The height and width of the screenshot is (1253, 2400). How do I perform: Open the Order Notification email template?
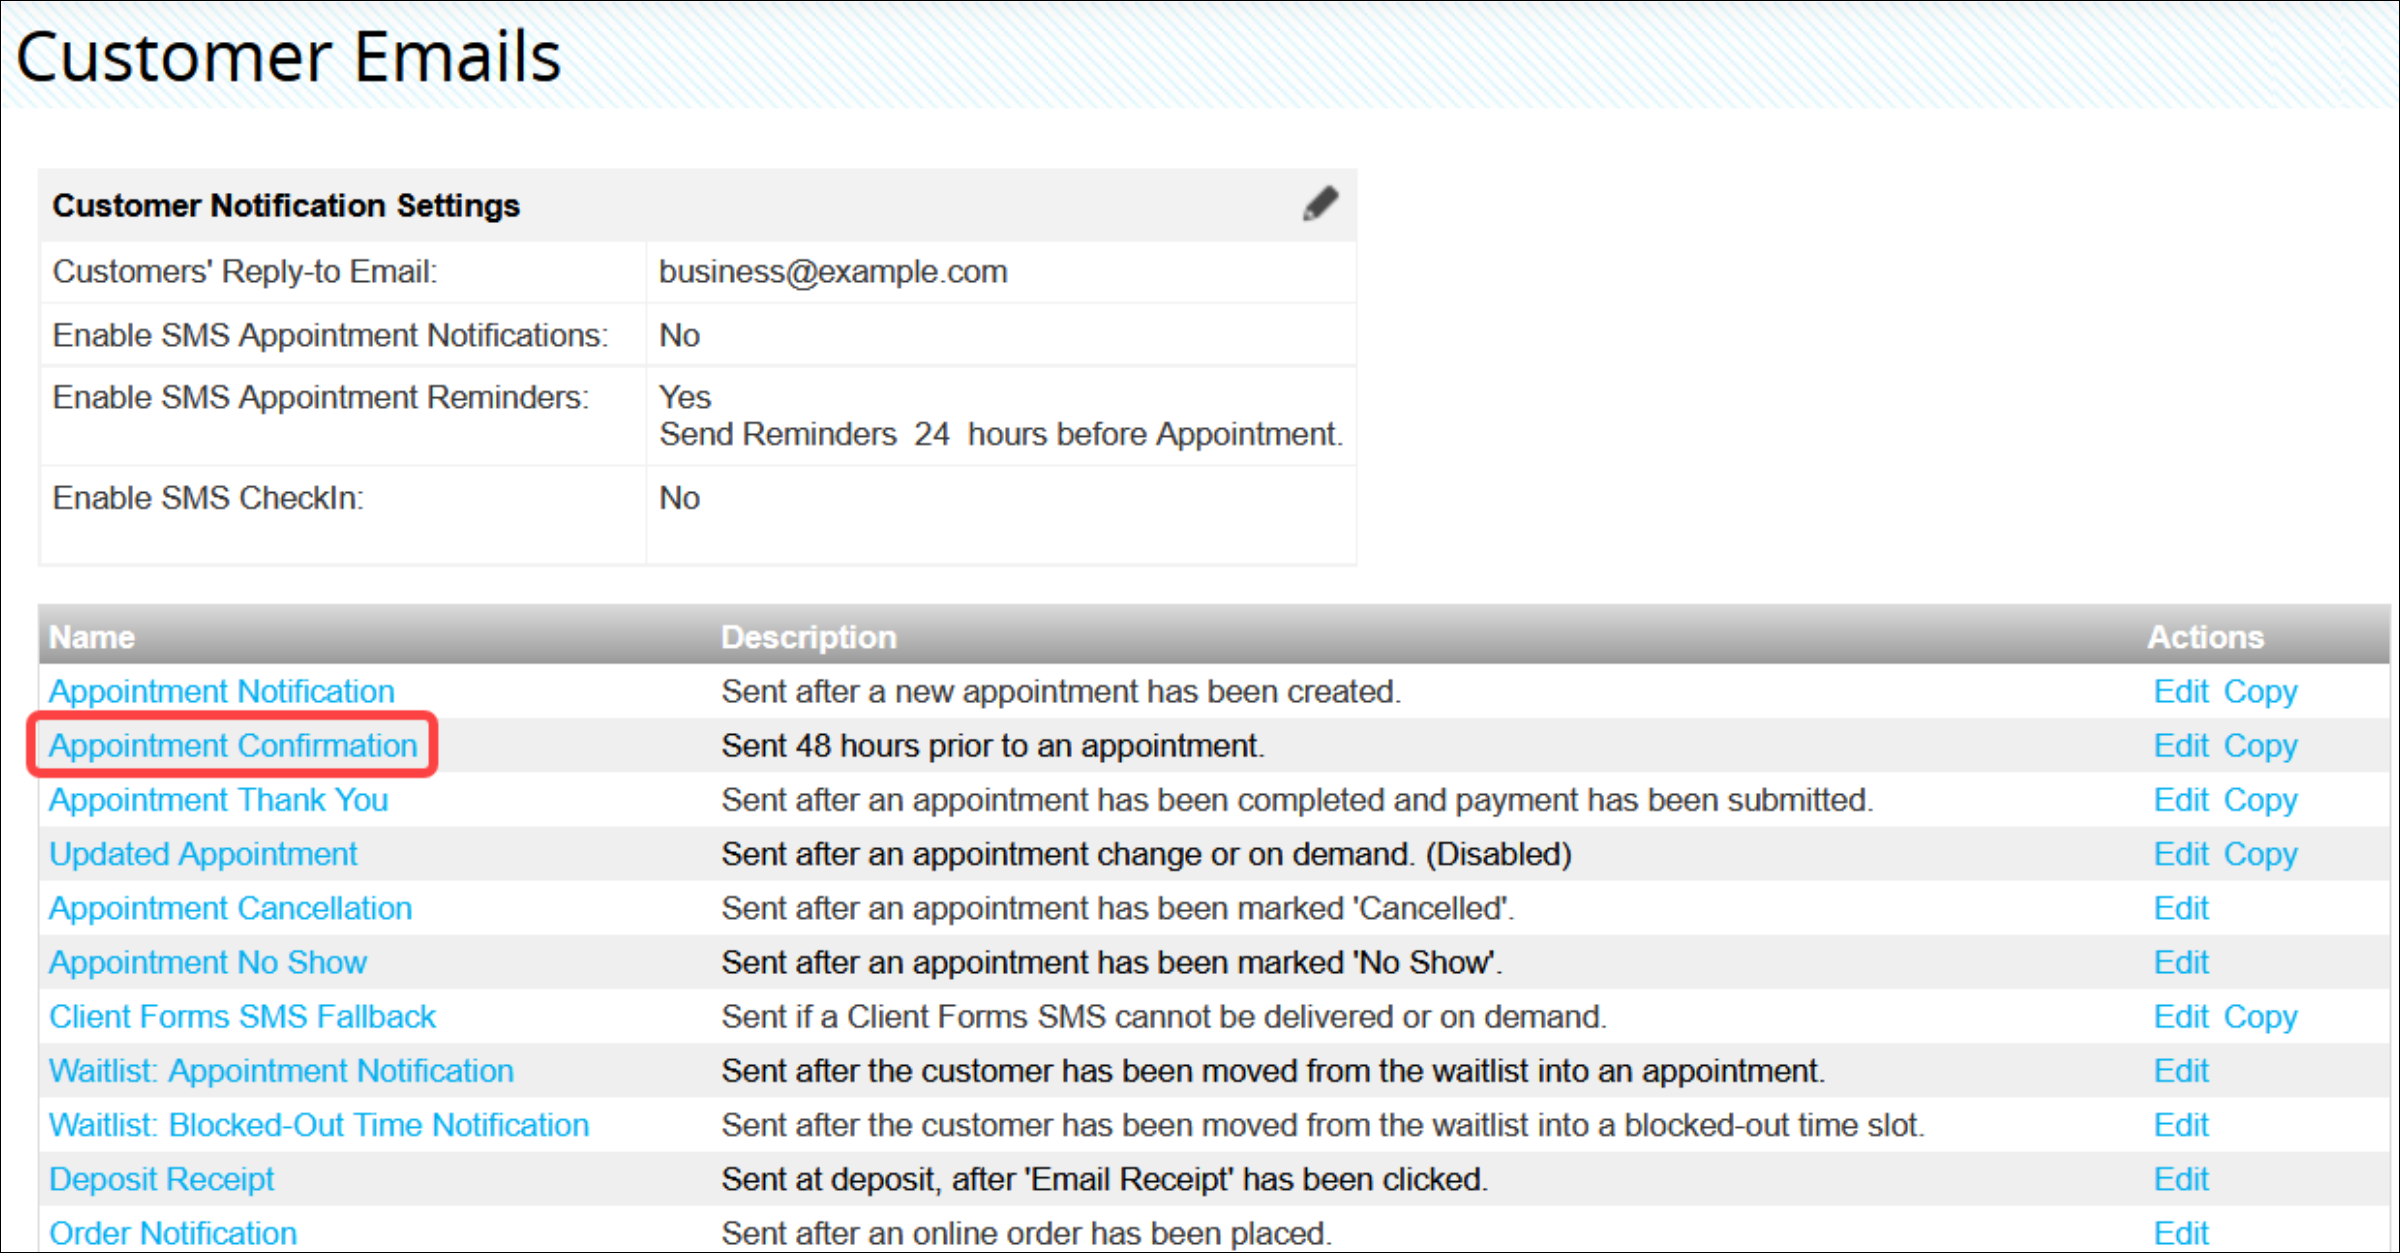[x=172, y=1232]
